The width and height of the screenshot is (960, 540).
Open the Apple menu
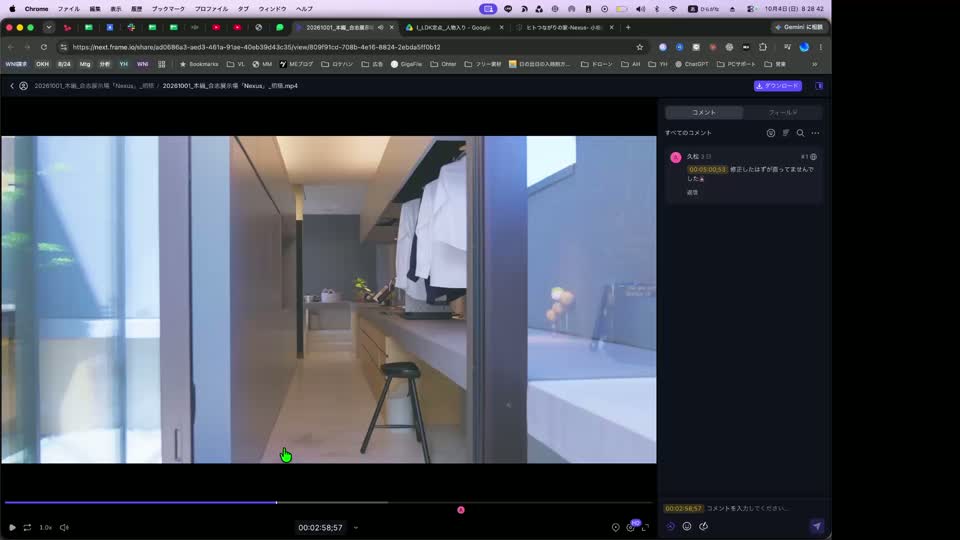tap(12, 9)
